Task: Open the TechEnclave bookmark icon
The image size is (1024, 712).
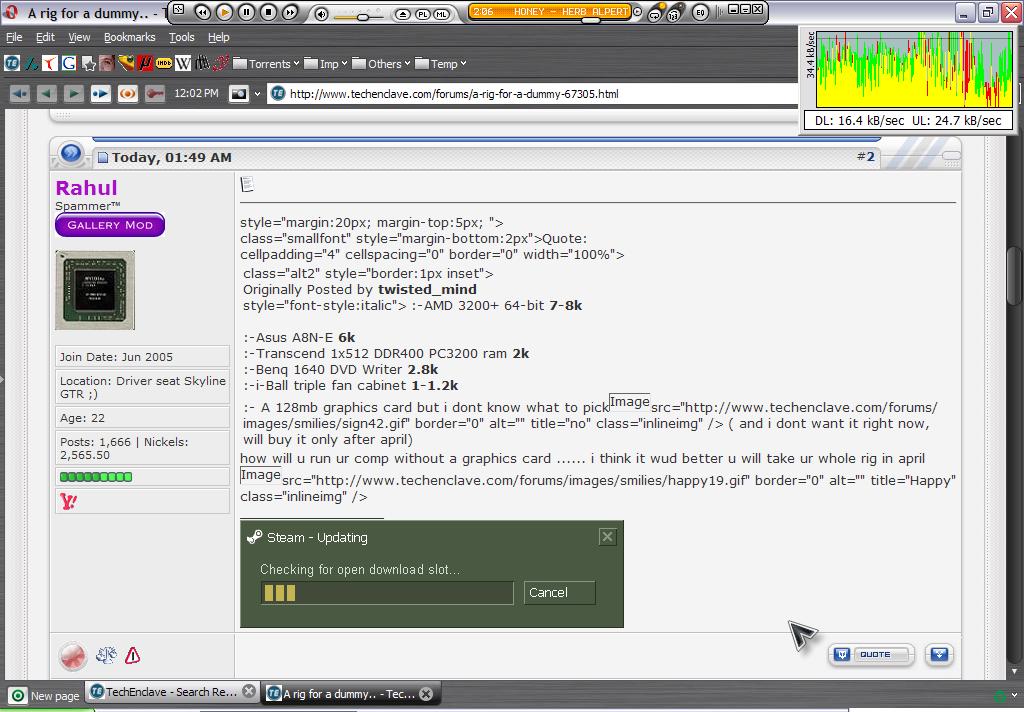Action: pos(12,63)
